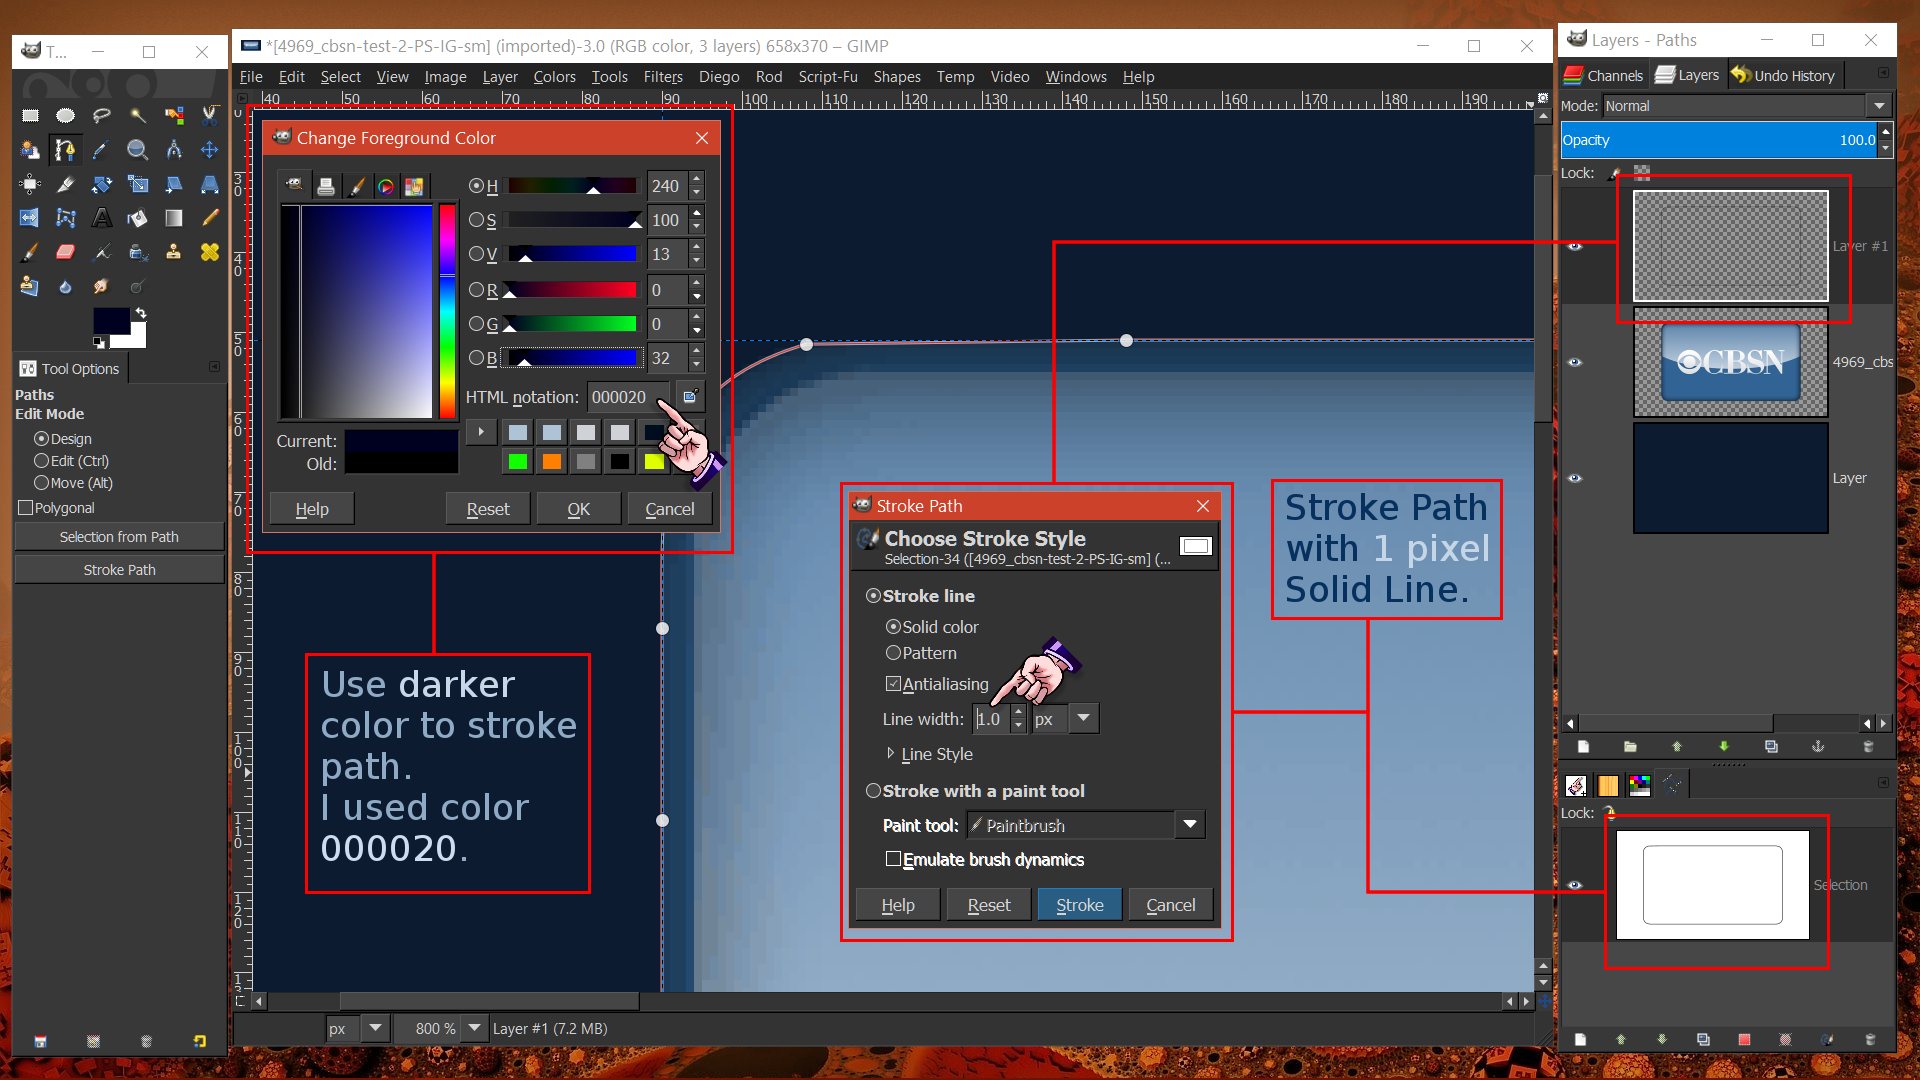Open the line width unit dropdown
This screenshot has width=1920, height=1080.
coord(1084,719)
